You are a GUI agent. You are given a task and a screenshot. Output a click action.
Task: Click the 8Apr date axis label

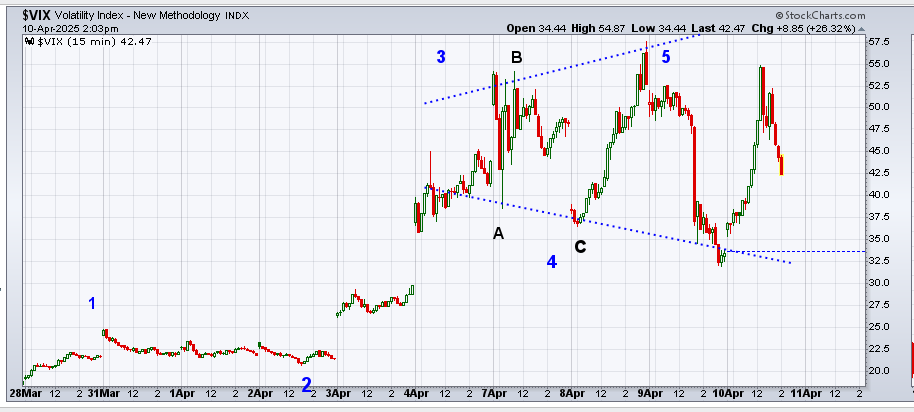click(x=572, y=394)
